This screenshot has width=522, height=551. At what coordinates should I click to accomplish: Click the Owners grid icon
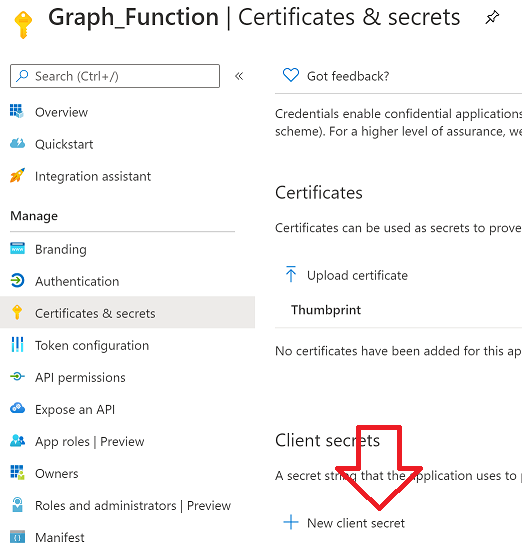click(17, 472)
